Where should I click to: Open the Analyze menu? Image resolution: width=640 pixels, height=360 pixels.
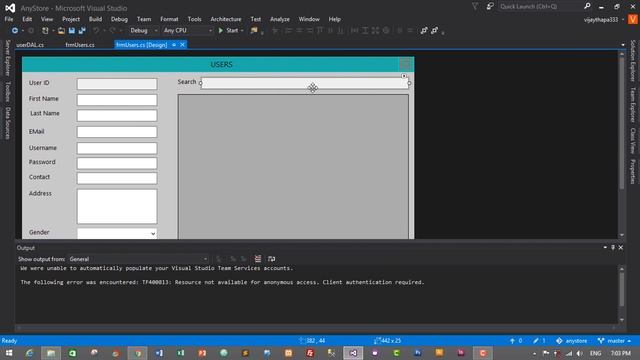coord(280,19)
